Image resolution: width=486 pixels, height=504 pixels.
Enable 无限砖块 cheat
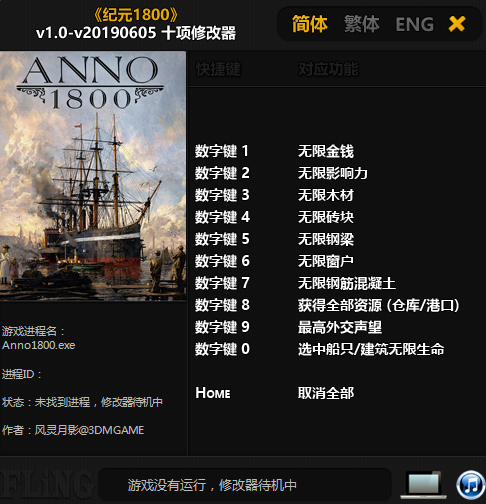pyautogui.click(x=326, y=217)
